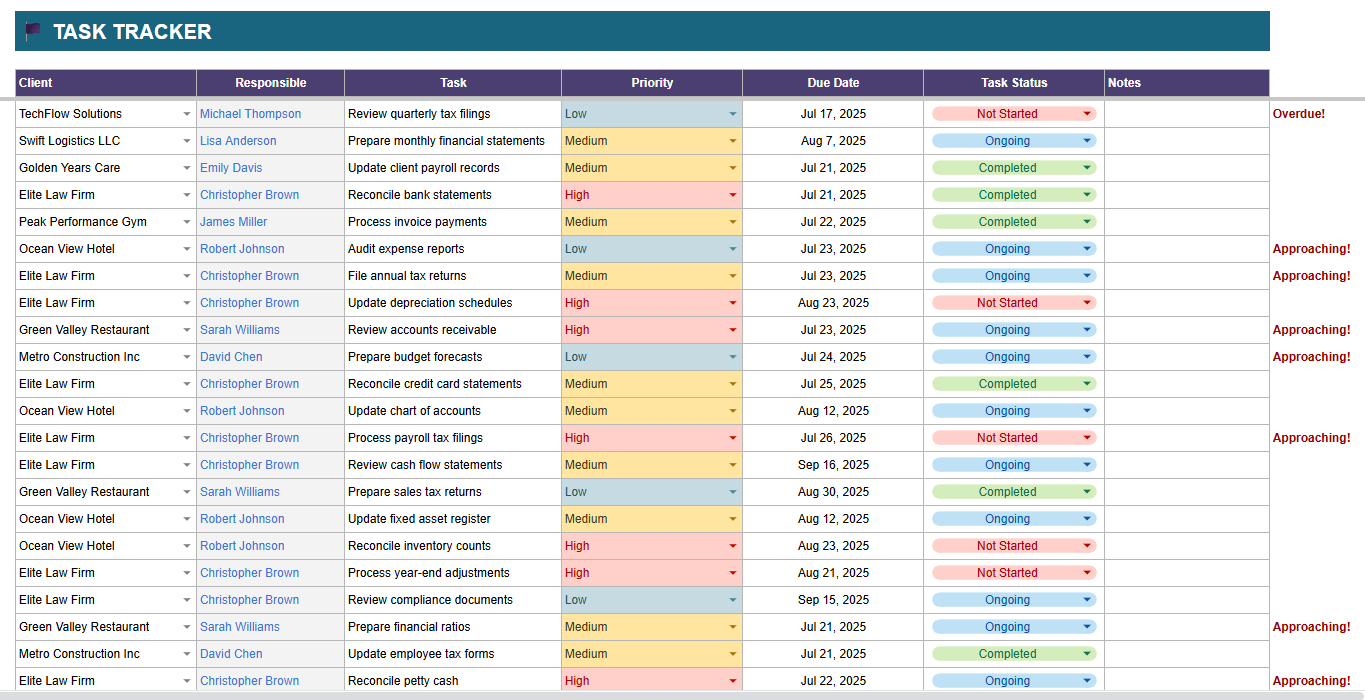The height and width of the screenshot is (700, 1365).
Task: Open the Task Status dropdown for Review quarterly tax filings
Action: click(x=1087, y=113)
